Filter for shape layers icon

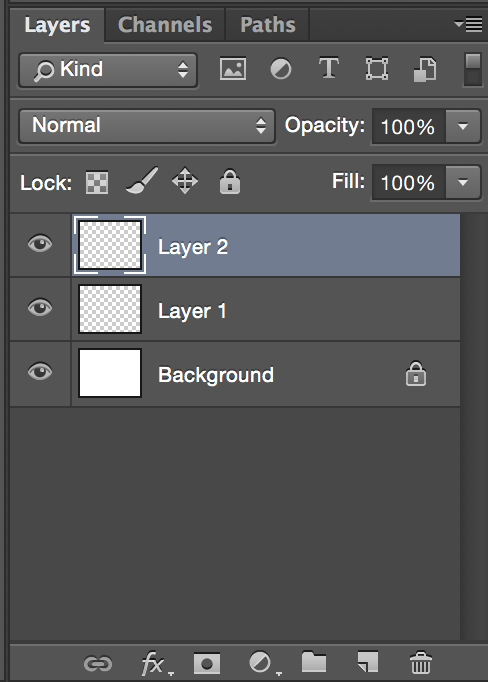(x=377, y=69)
